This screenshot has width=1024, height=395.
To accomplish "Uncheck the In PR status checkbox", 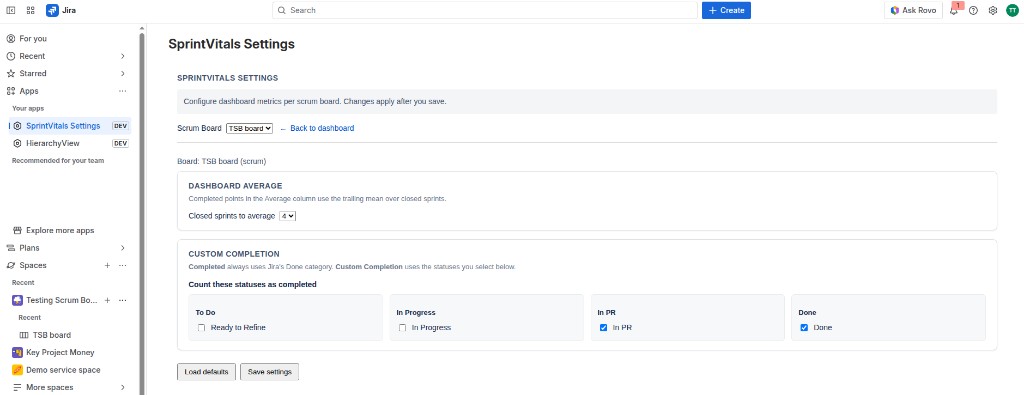I will [x=603, y=328].
